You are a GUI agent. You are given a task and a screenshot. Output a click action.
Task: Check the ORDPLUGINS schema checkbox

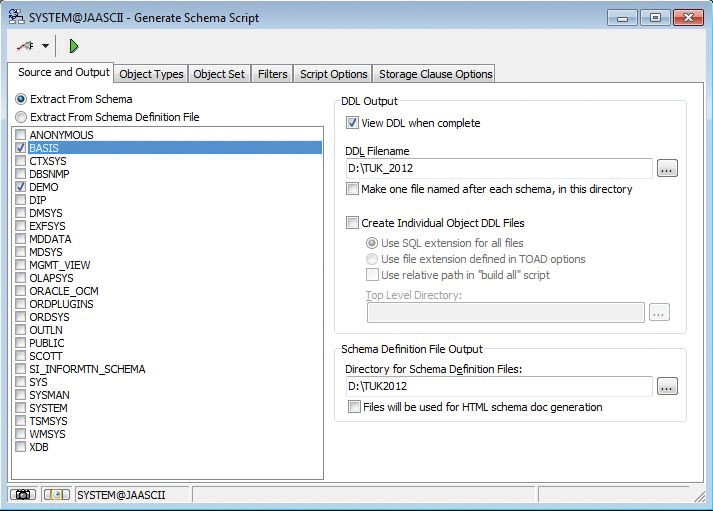click(20, 304)
